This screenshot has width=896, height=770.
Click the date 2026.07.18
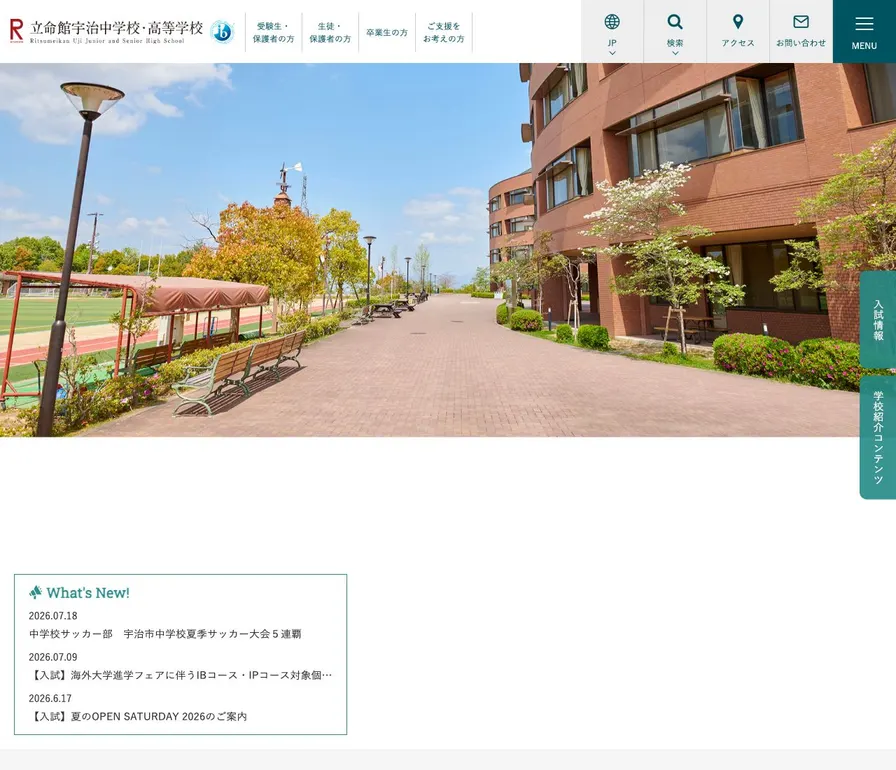53,616
